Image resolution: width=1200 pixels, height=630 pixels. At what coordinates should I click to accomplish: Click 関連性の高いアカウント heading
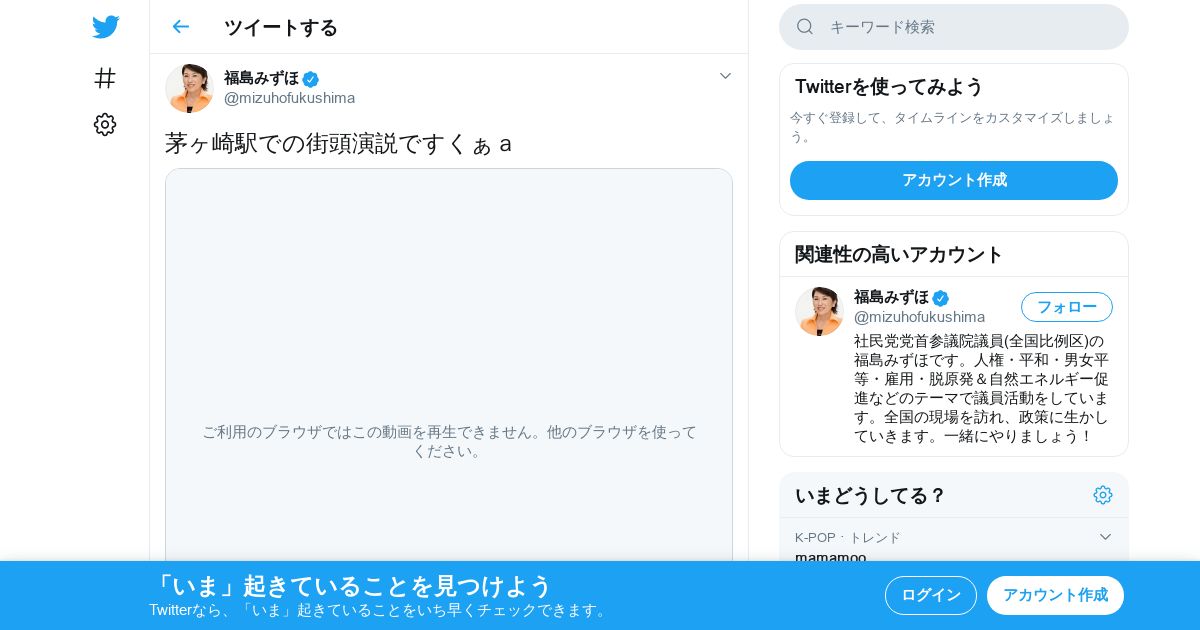pos(899,254)
